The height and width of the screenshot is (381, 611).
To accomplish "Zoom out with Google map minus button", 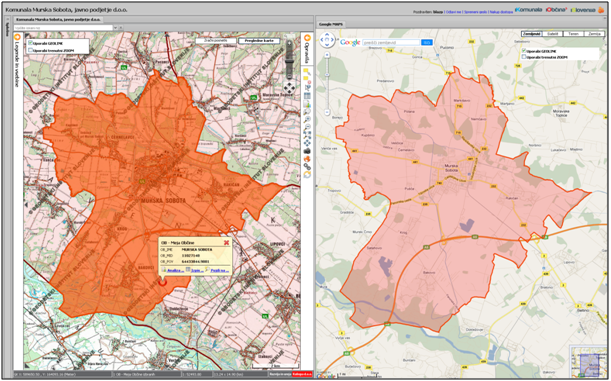I will point(327,112).
